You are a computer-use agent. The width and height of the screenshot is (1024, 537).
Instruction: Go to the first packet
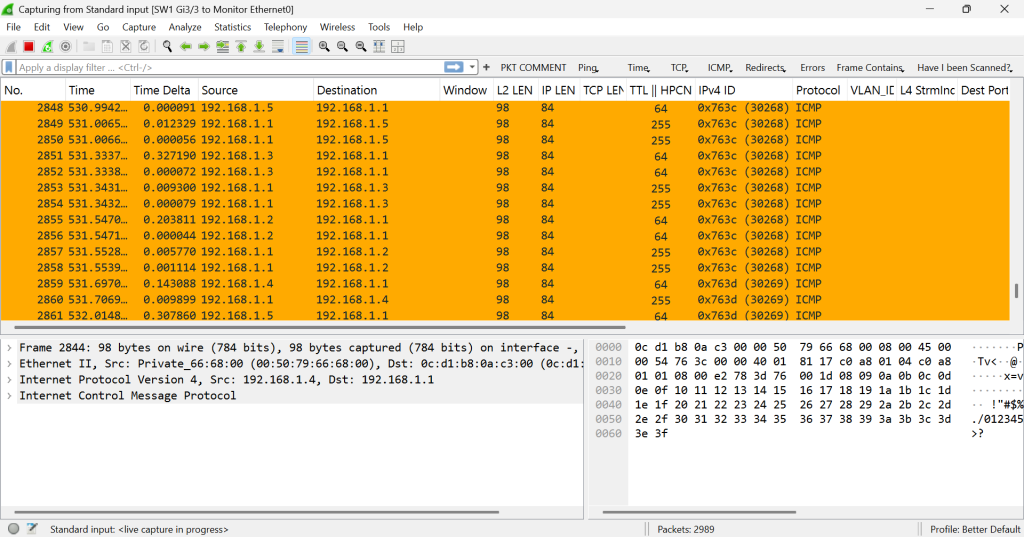[x=241, y=46]
